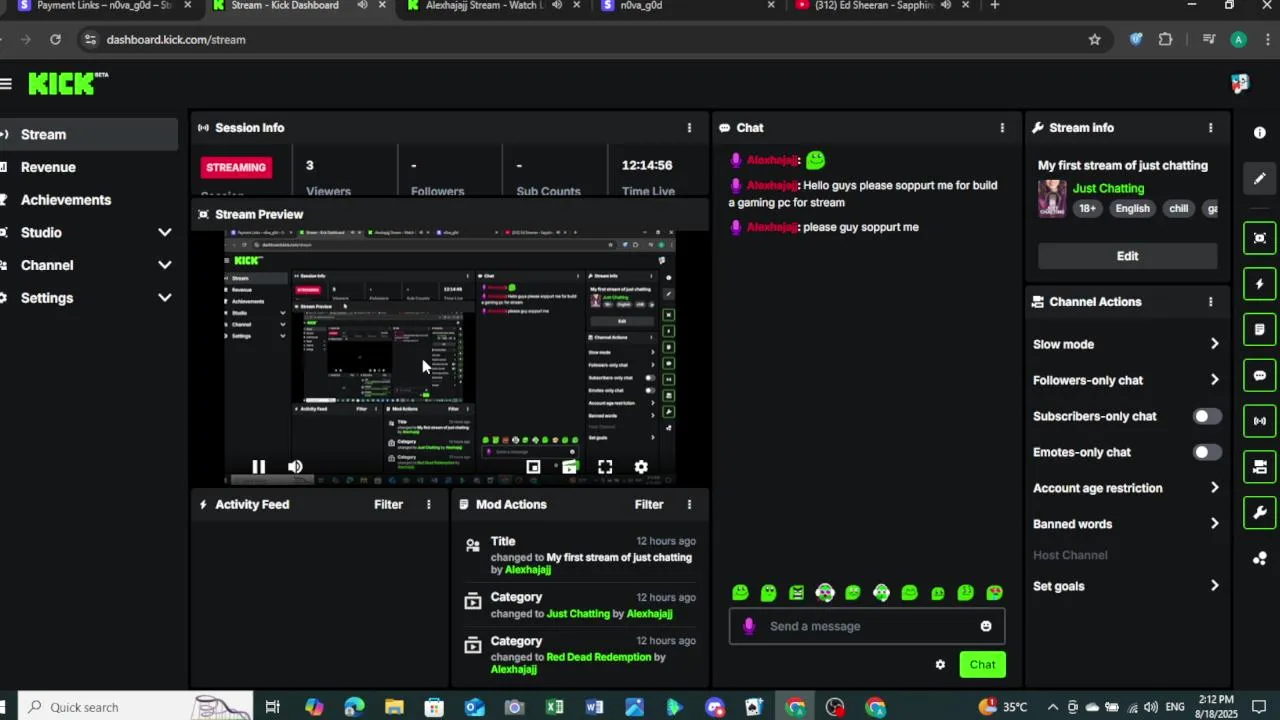Image resolution: width=1280 pixels, height=720 pixels.
Task: Open emoji picker in message box
Action: [986, 626]
